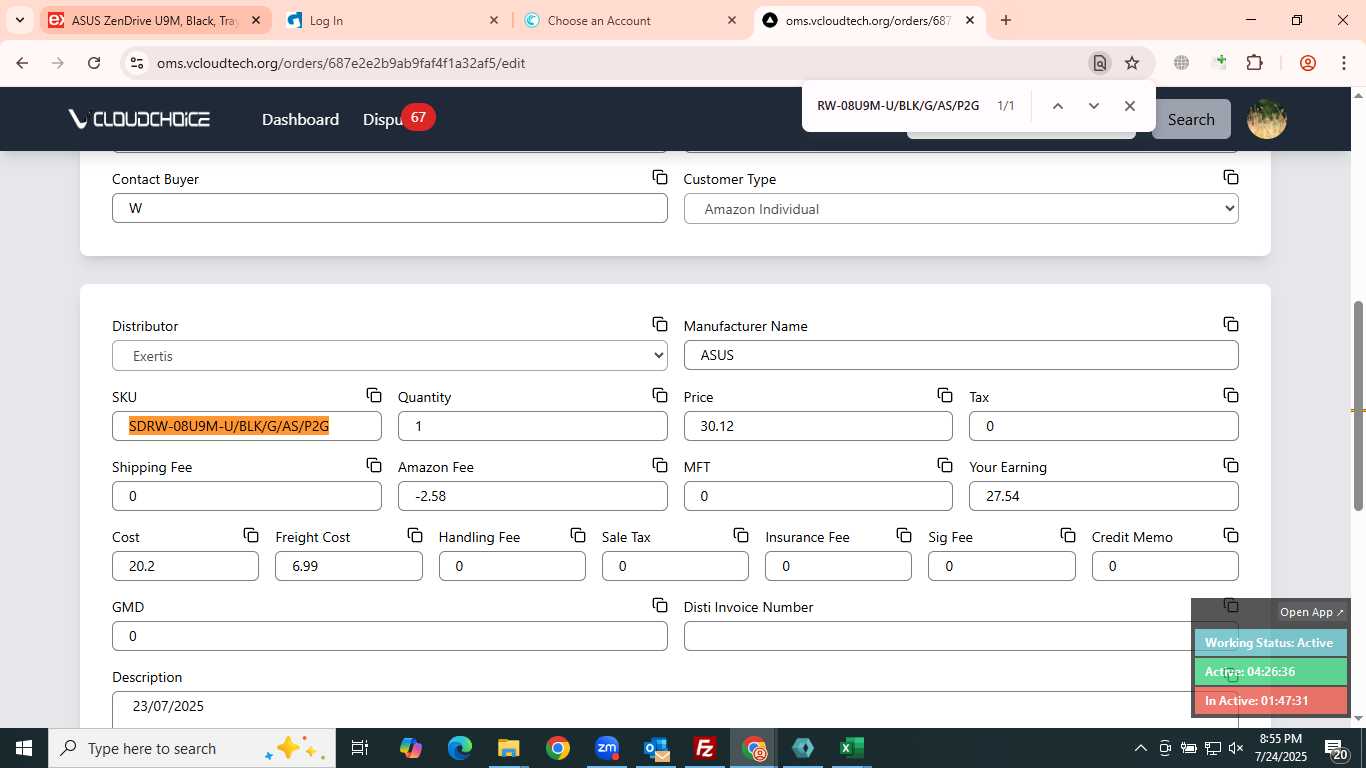Image resolution: width=1366 pixels, height=768 pixels.
Task: Open the user avatar profile menu
Action: 1266,119
